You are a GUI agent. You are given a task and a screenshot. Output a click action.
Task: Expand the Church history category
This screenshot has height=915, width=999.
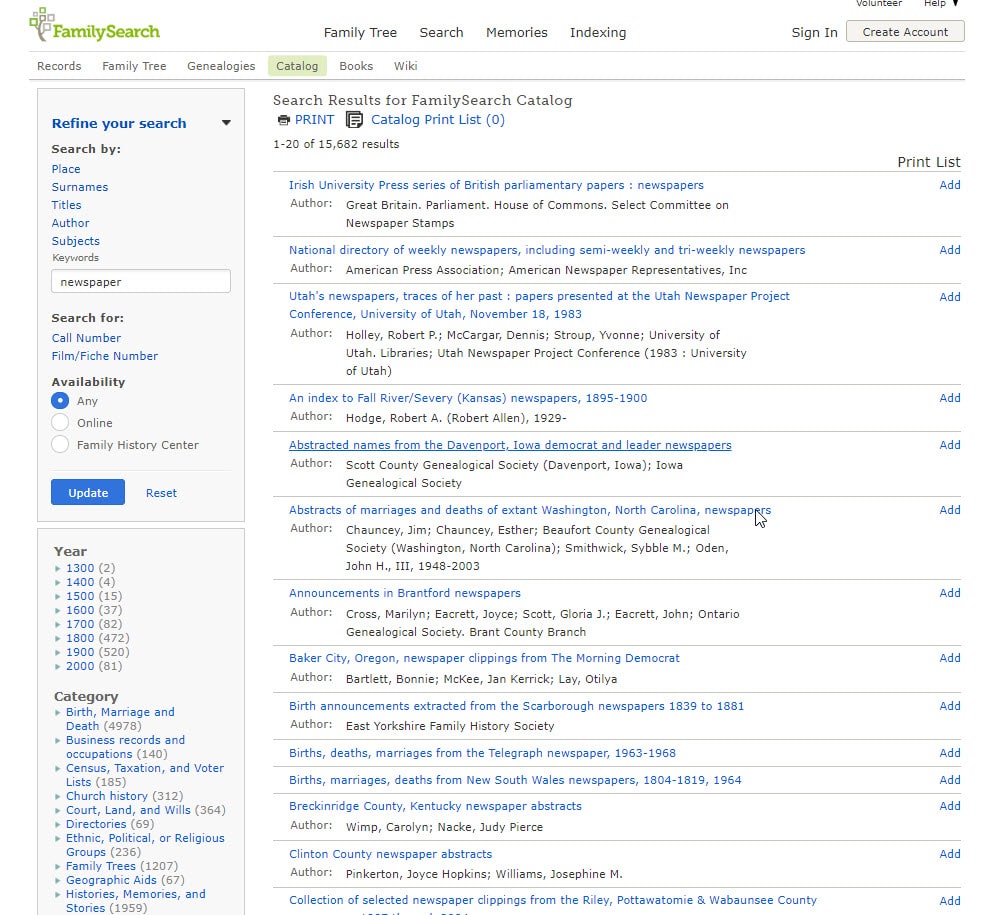point(58,796)
